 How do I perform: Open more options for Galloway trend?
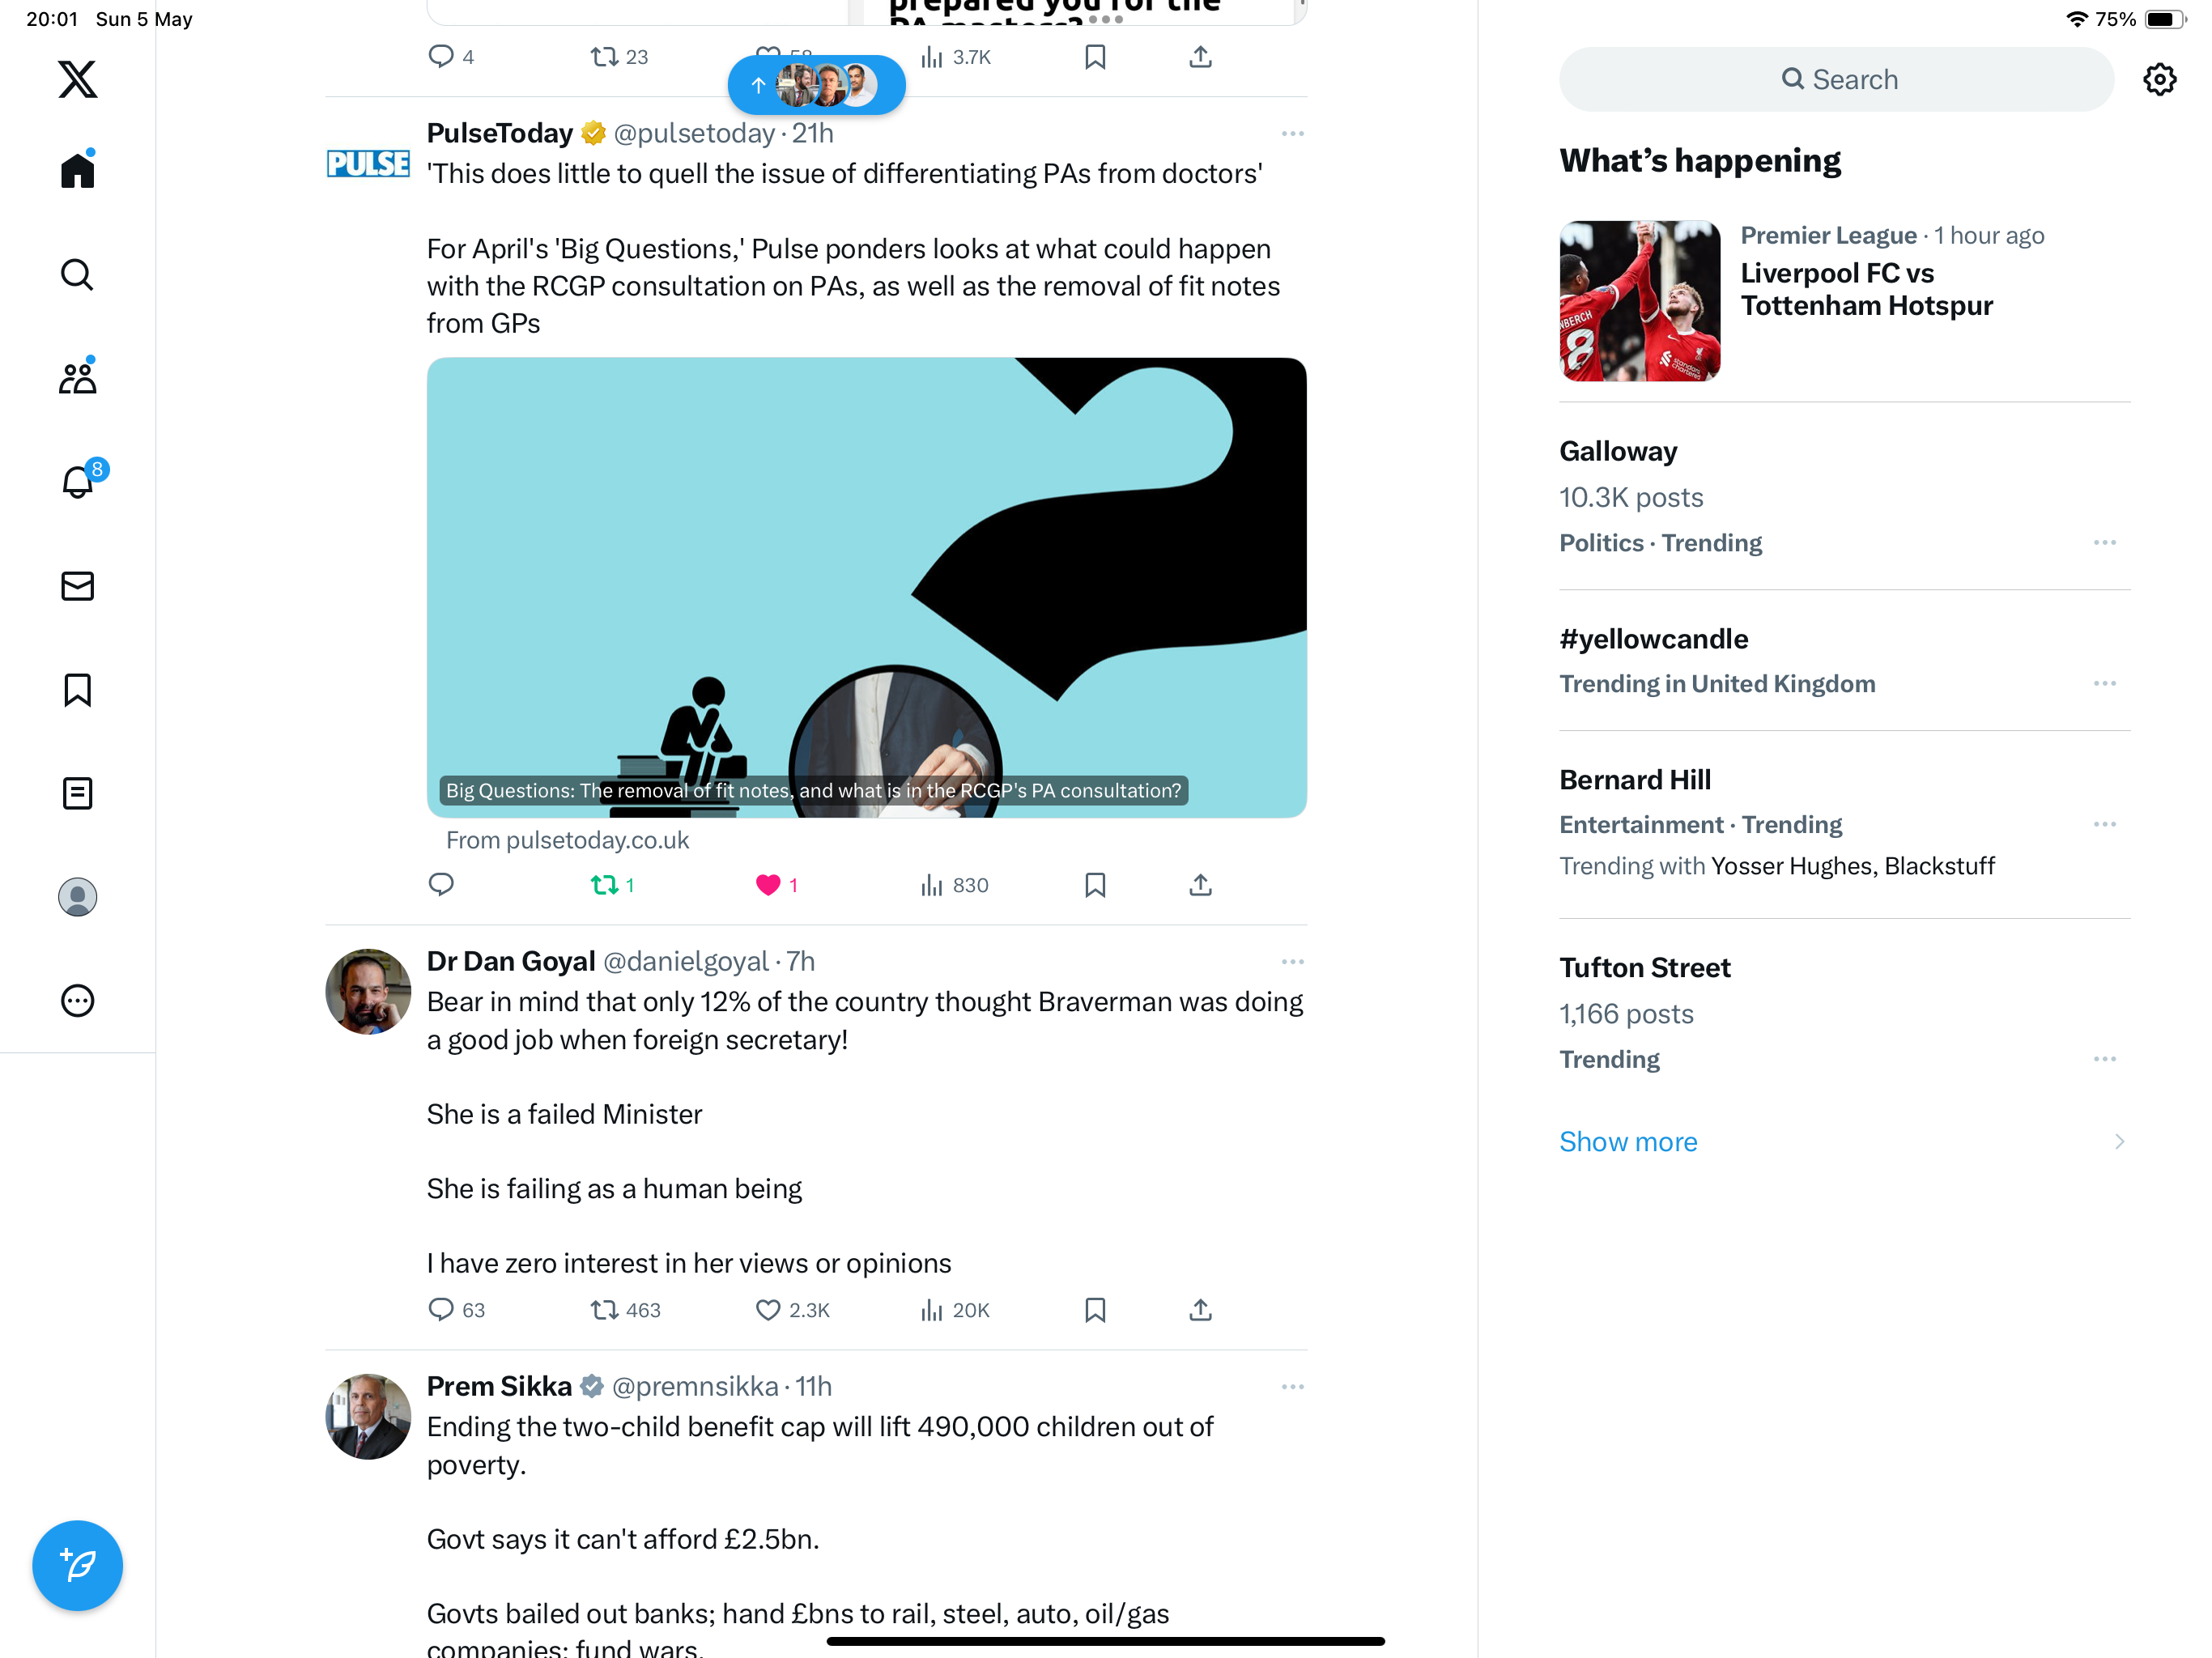[2104, 543]
